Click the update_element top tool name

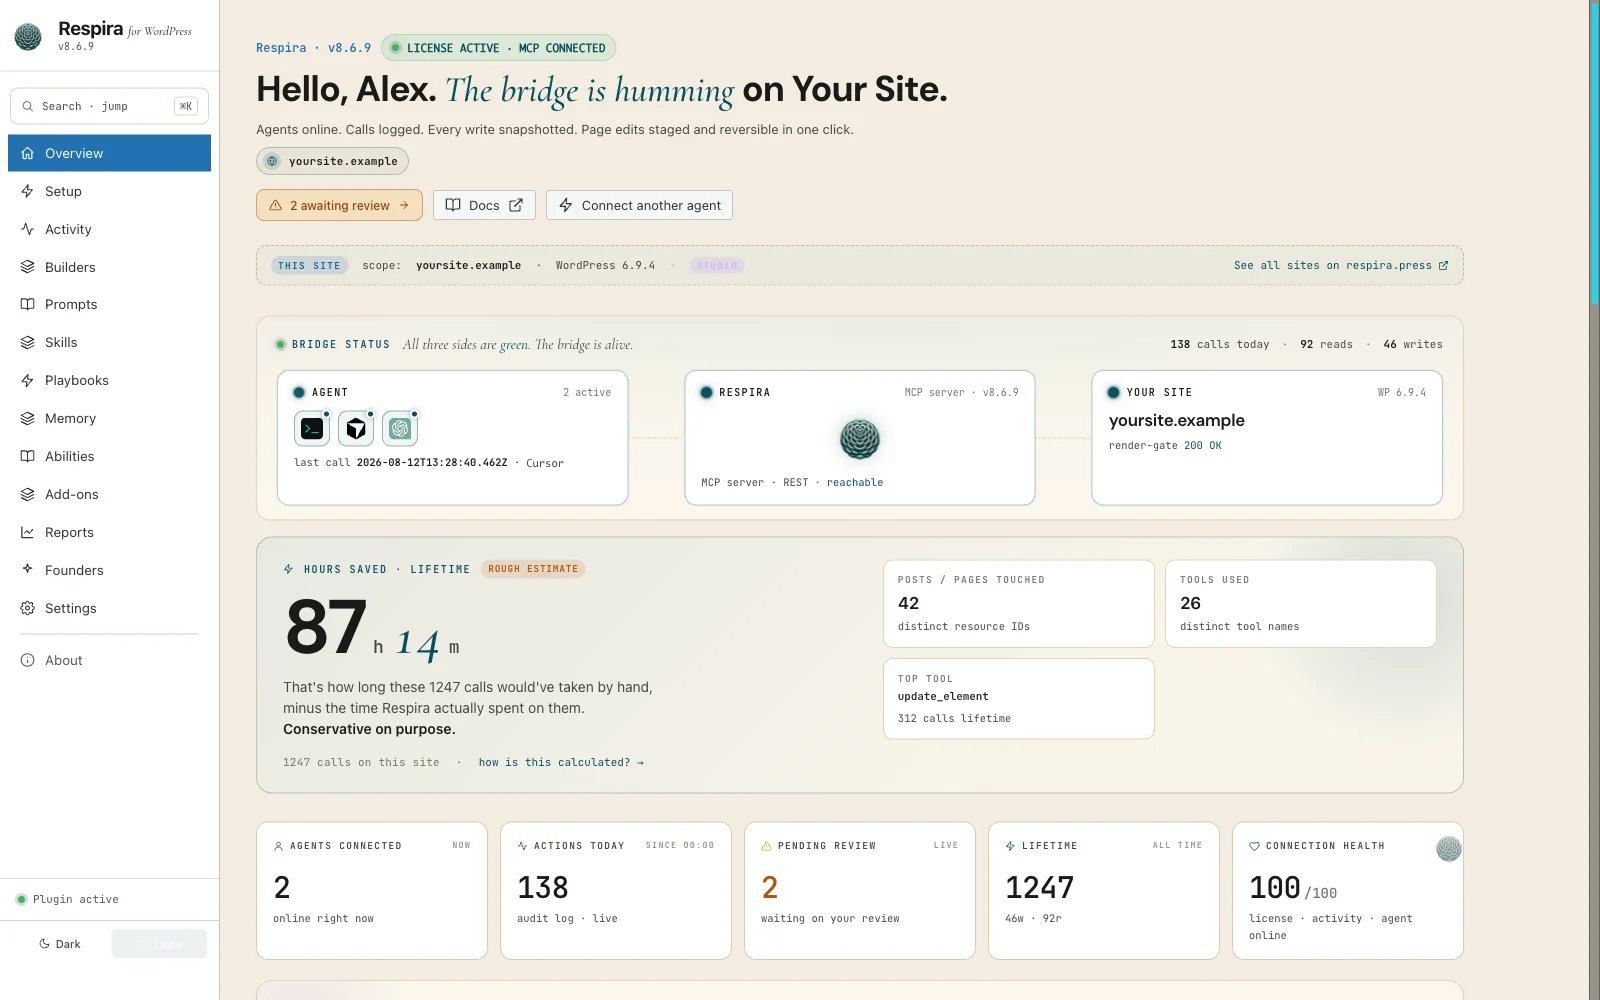[x=943, y=697]
